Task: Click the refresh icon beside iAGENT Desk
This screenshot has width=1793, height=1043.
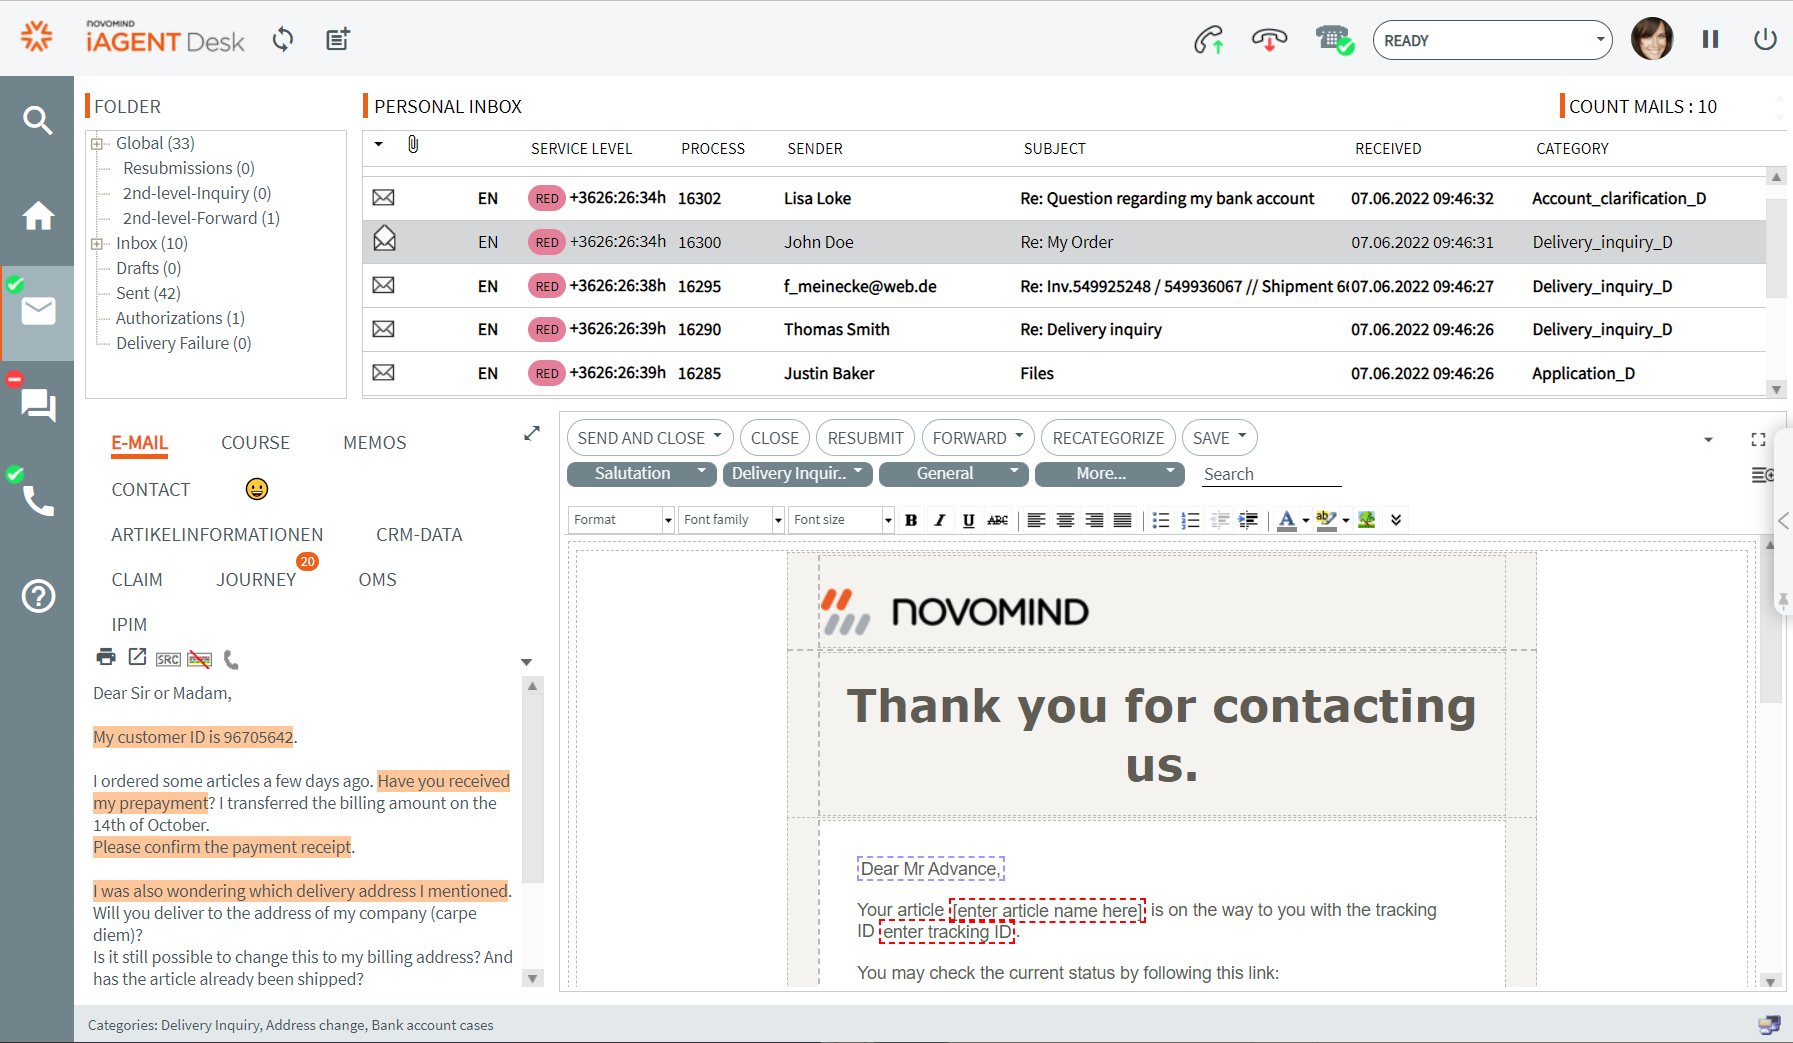Action: (283, 40)
